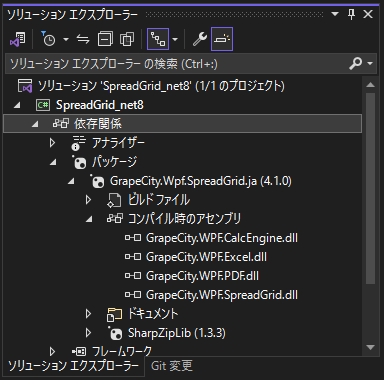
Task: Select the ビルド ファイル item
Action: click(159, 200)
